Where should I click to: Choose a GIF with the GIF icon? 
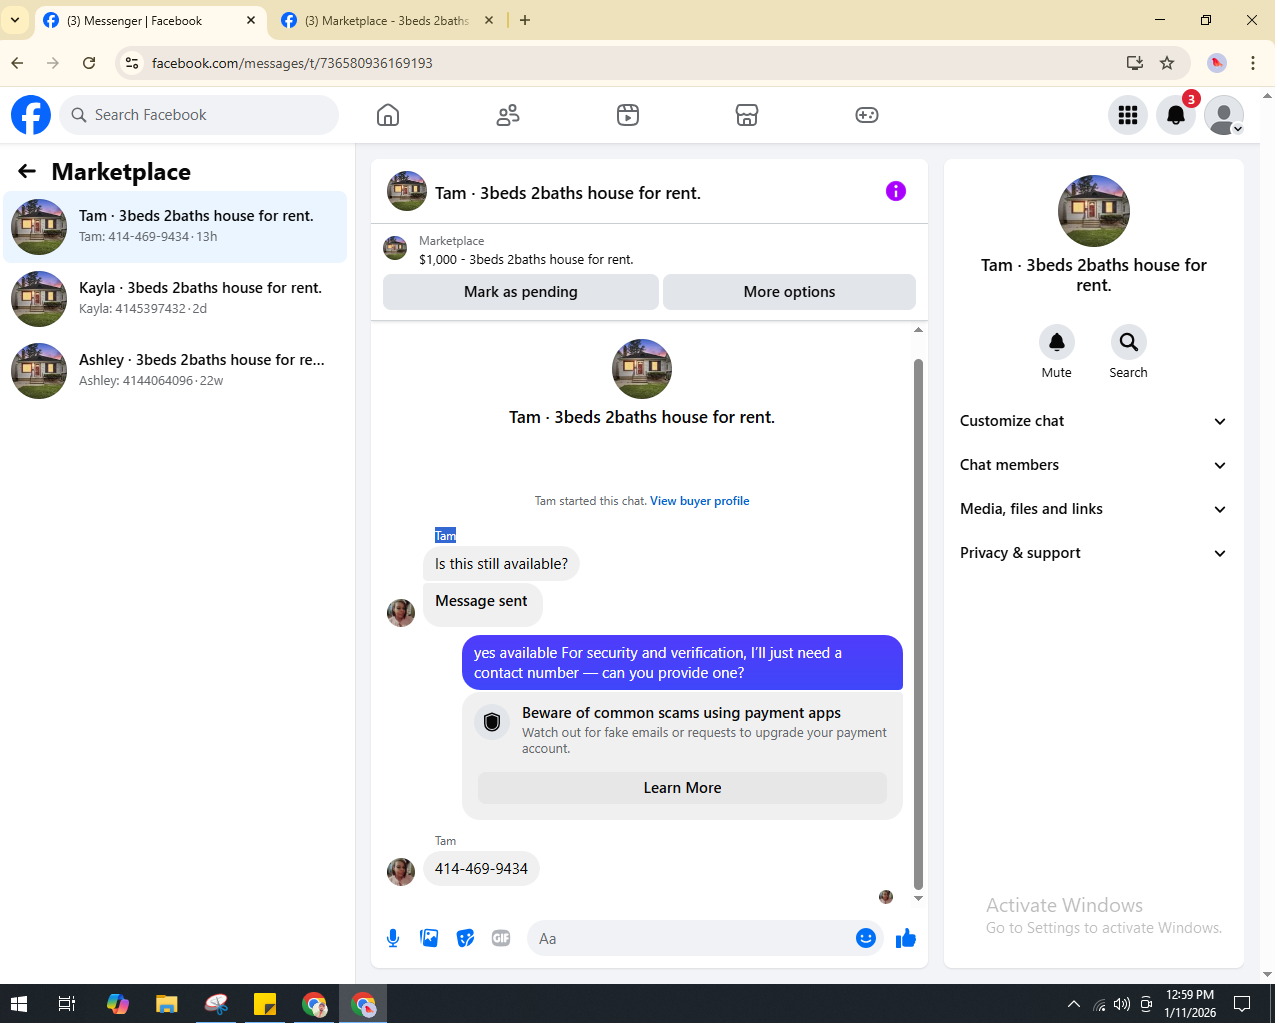[x=501, y=938]
